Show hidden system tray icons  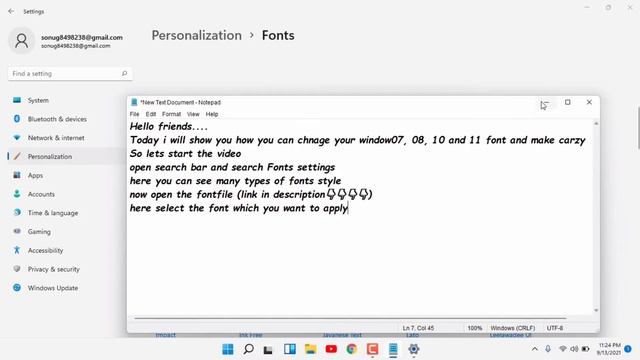pyautogui.click(x=534, y=349)
